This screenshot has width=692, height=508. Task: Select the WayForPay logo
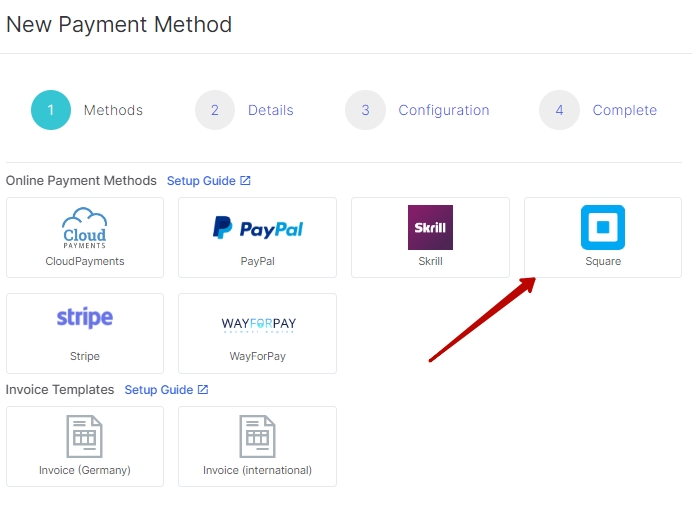point(258,324)
